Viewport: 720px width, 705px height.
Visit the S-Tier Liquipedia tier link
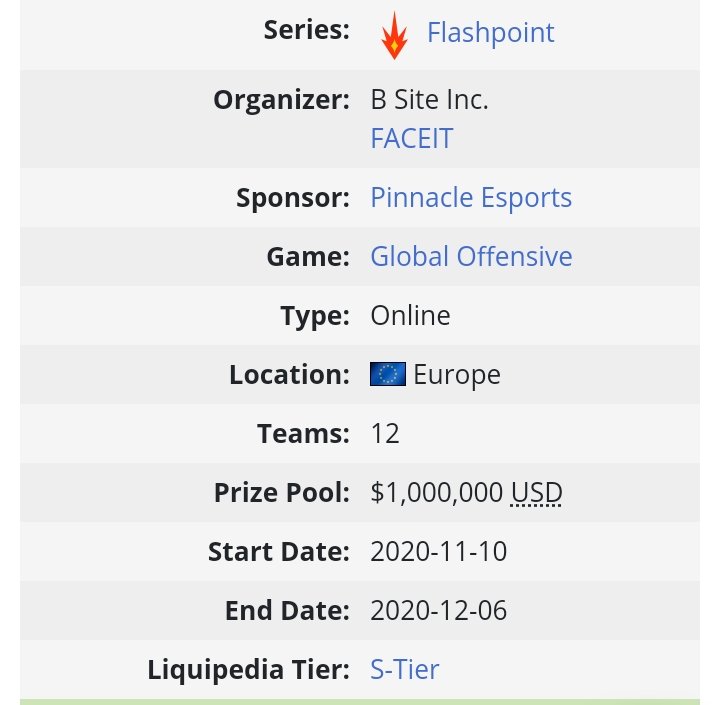click(404, 669)
